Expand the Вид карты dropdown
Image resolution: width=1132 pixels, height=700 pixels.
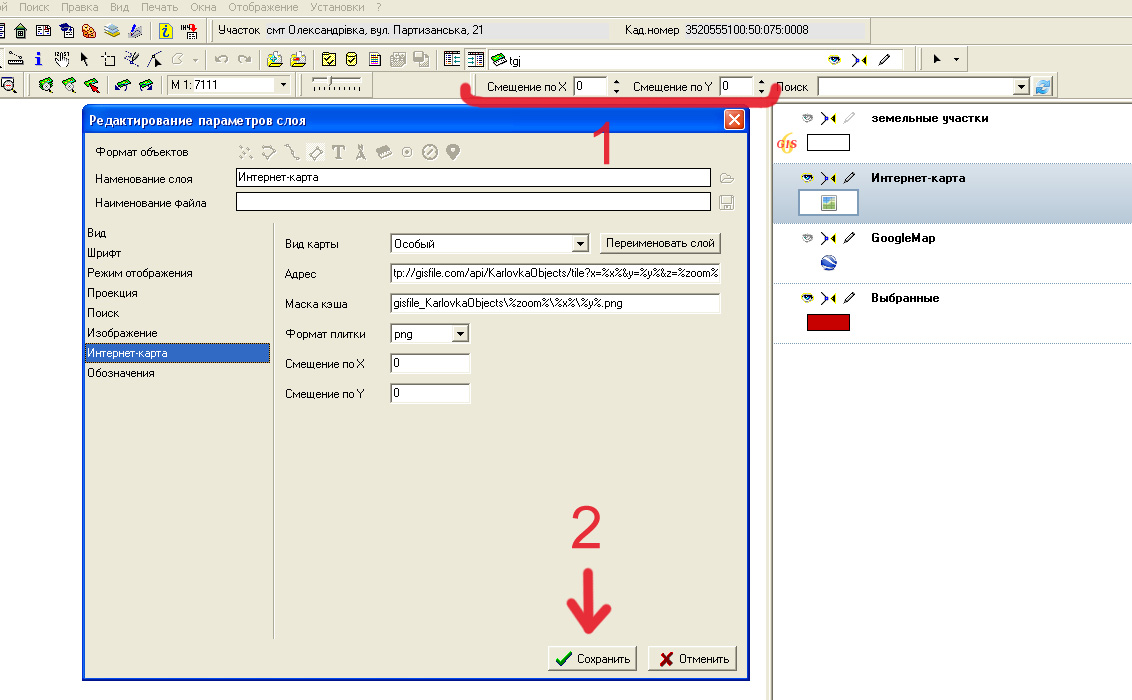click(580, 244)
